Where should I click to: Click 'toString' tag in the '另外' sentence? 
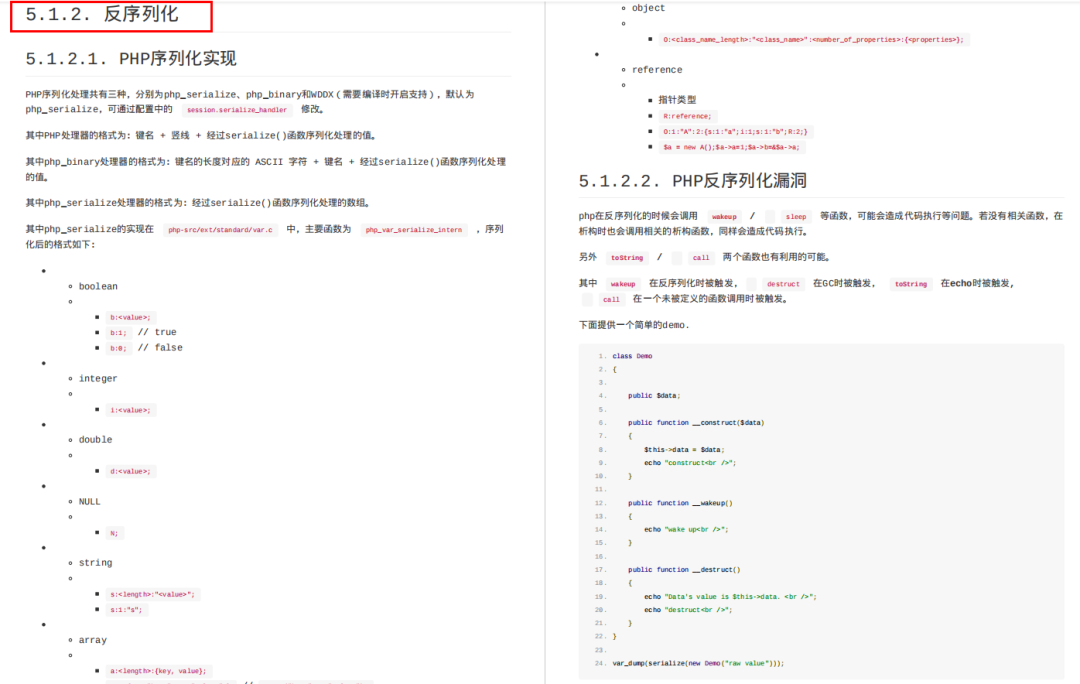click(x=627, y=258)
